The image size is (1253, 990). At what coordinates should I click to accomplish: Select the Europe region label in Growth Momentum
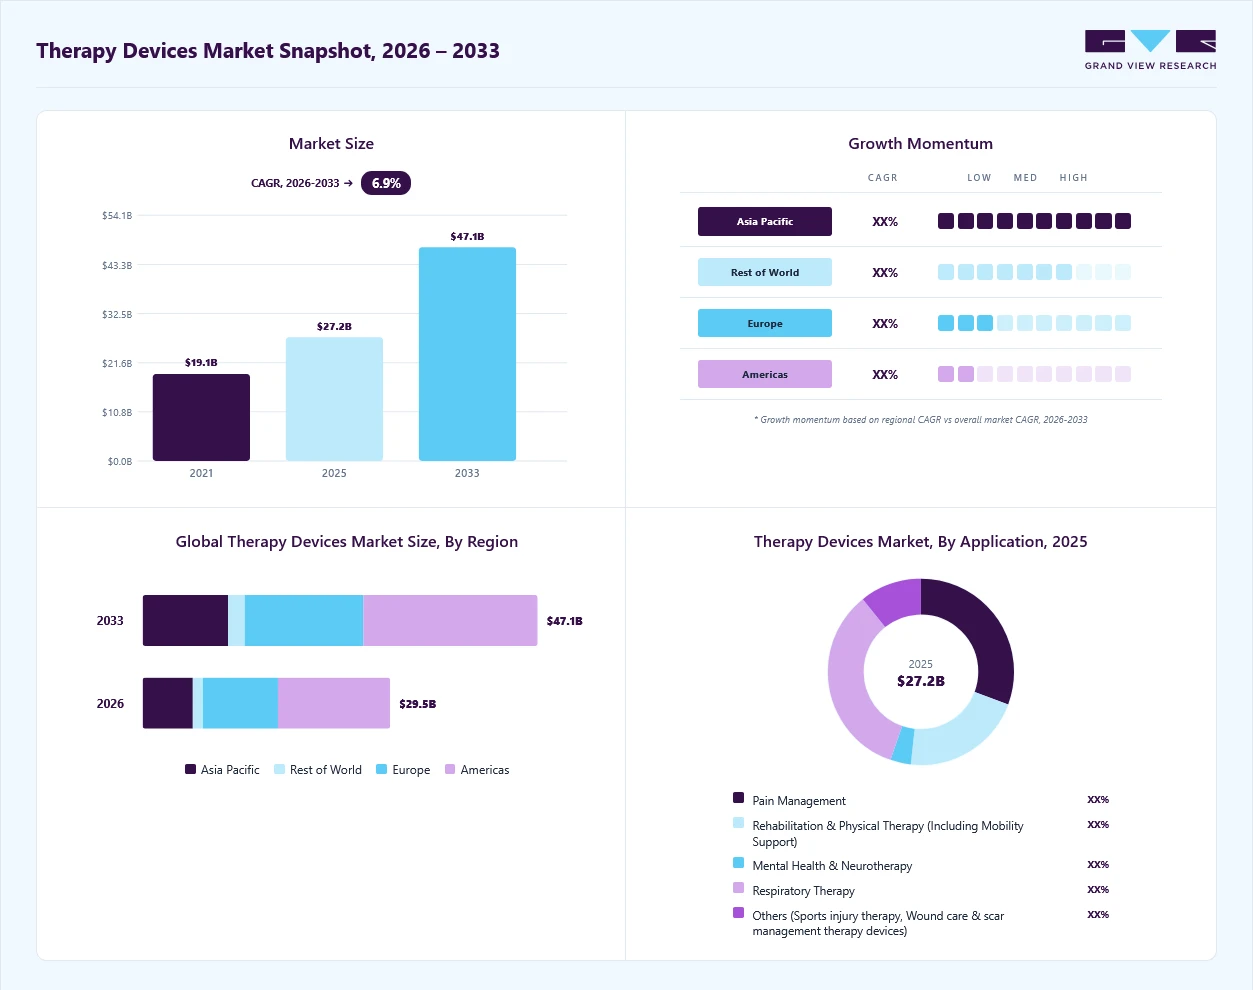coord(765,323)
